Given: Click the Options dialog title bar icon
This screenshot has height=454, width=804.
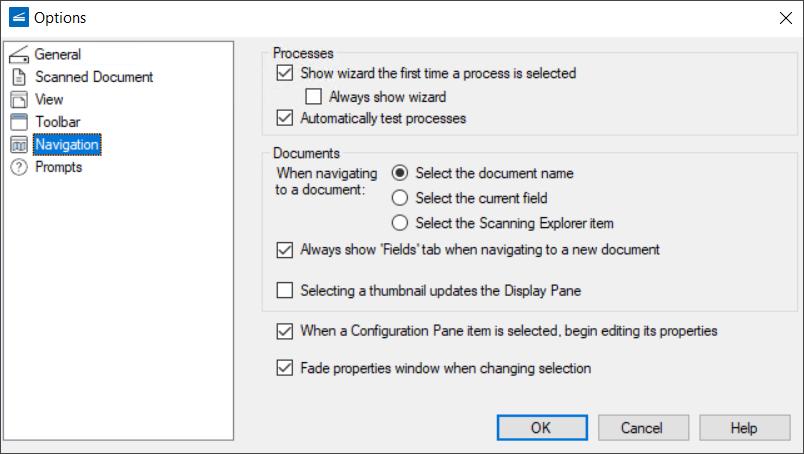Looking at the screenshot, I should tap(17, 17).
